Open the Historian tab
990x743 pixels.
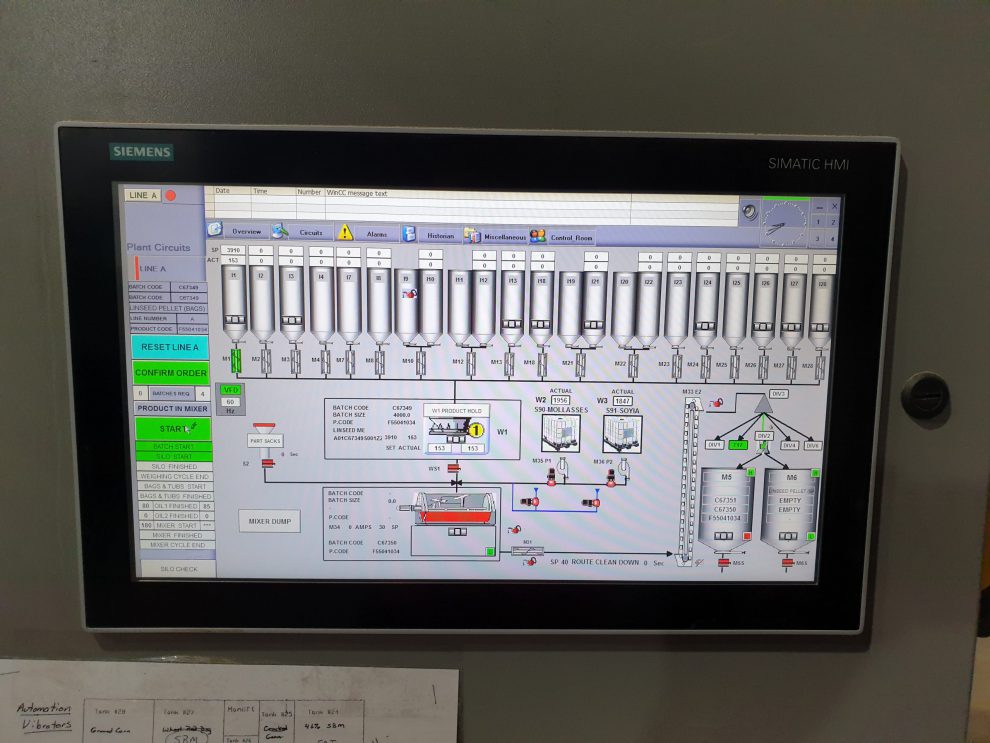click(440, 236)
